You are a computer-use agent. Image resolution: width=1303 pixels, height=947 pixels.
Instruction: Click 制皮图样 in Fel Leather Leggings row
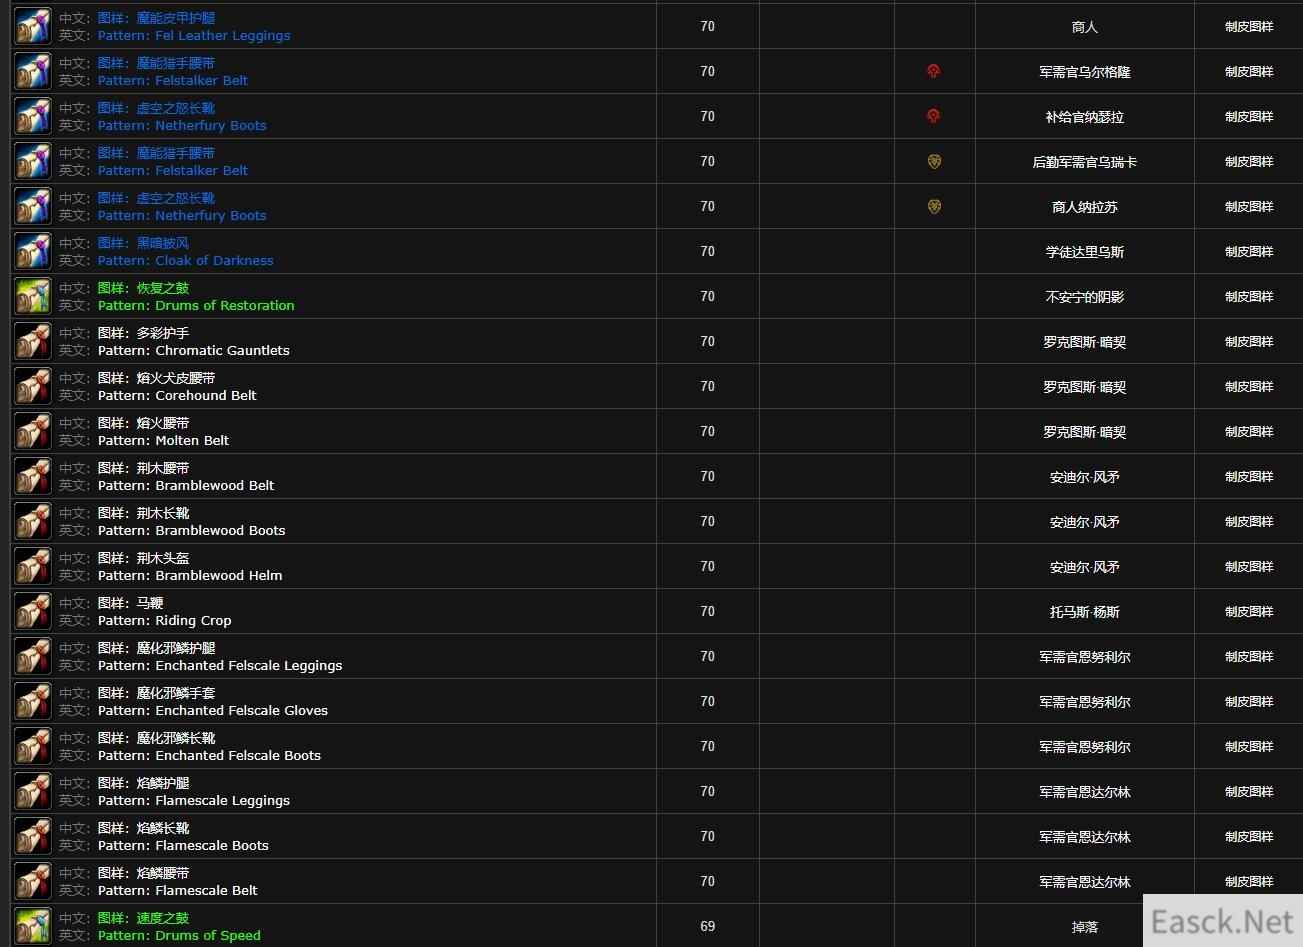pyautogui.click(x=1249, y=27)
